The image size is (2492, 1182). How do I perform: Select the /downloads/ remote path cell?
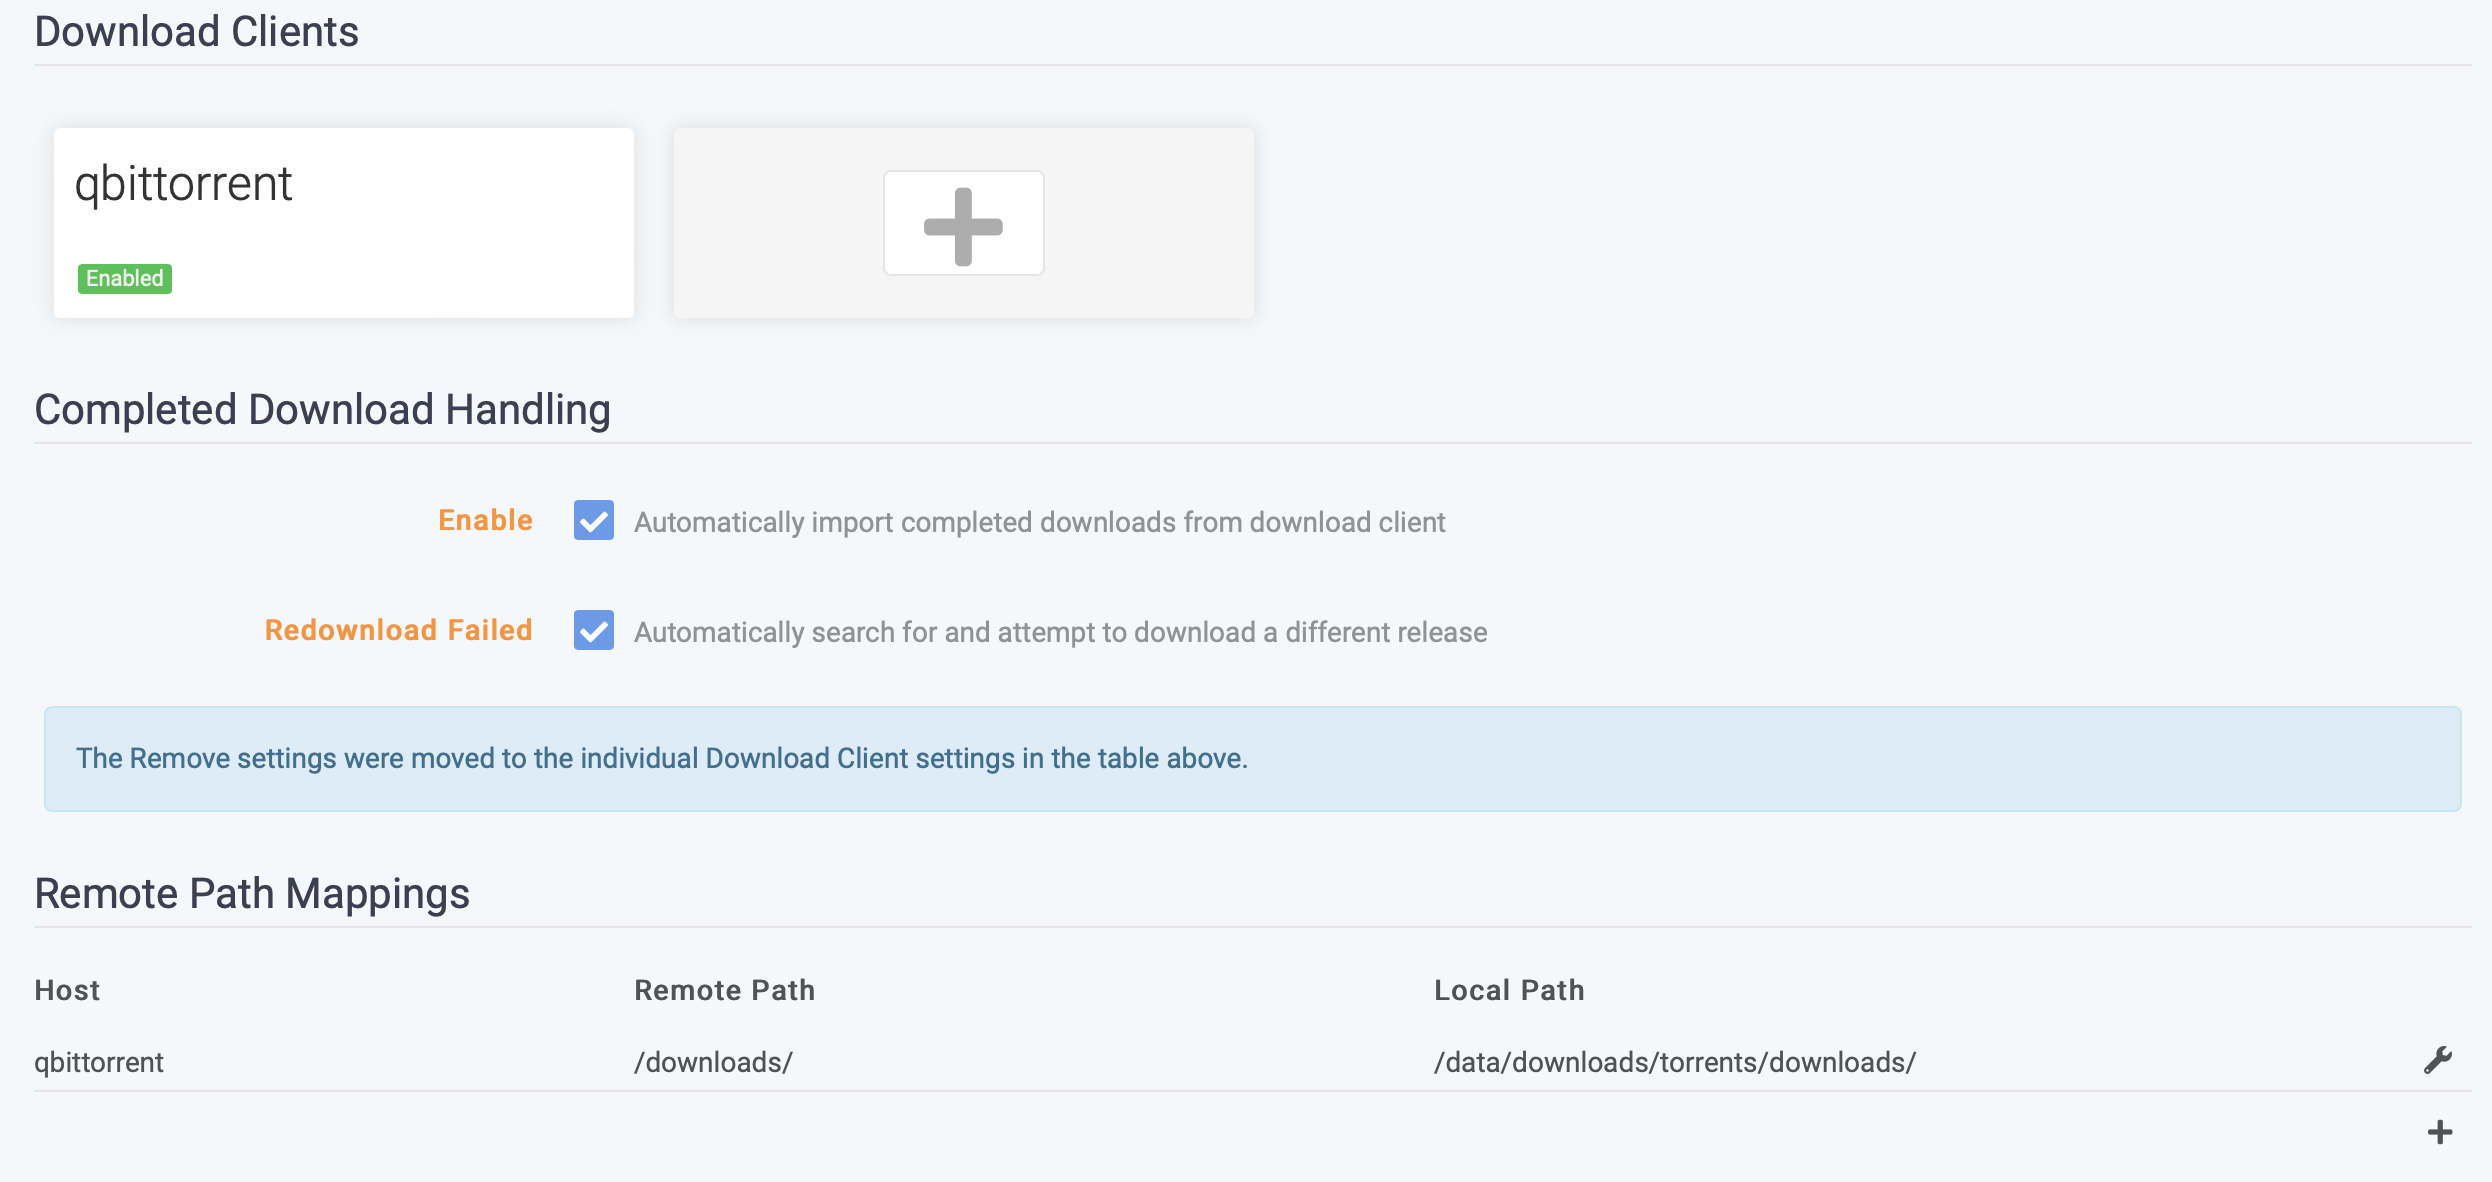point(713,1062)
